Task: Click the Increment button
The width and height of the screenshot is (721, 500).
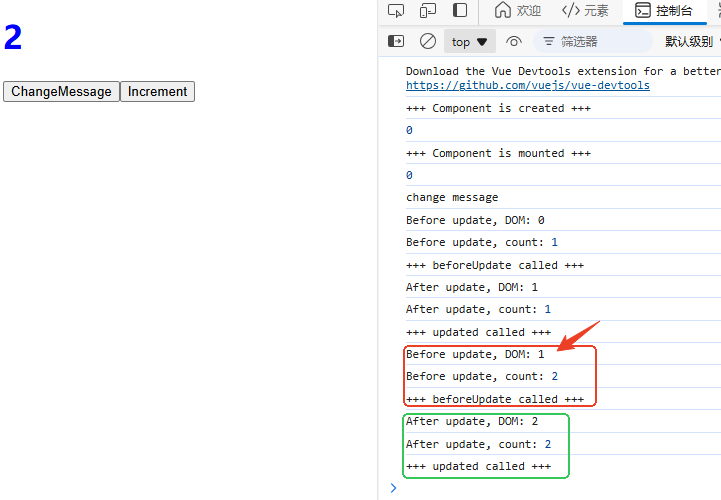Action: 157,92
